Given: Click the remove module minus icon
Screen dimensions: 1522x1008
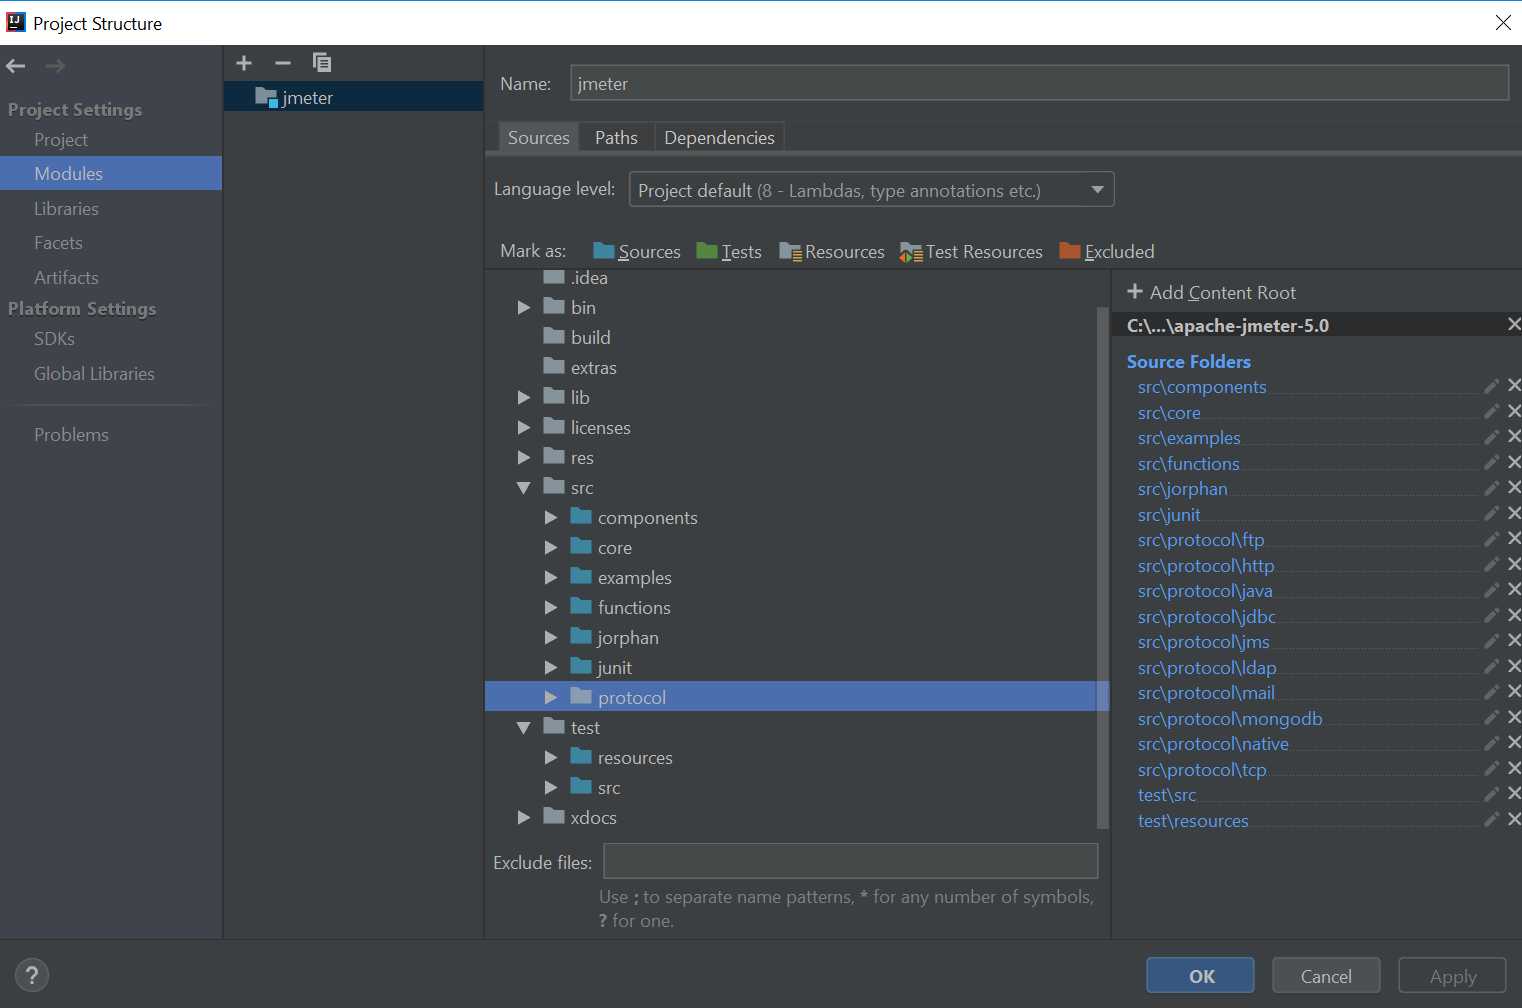Looking at the screenshot, I should pyautogui.click(x=283, y=63).
